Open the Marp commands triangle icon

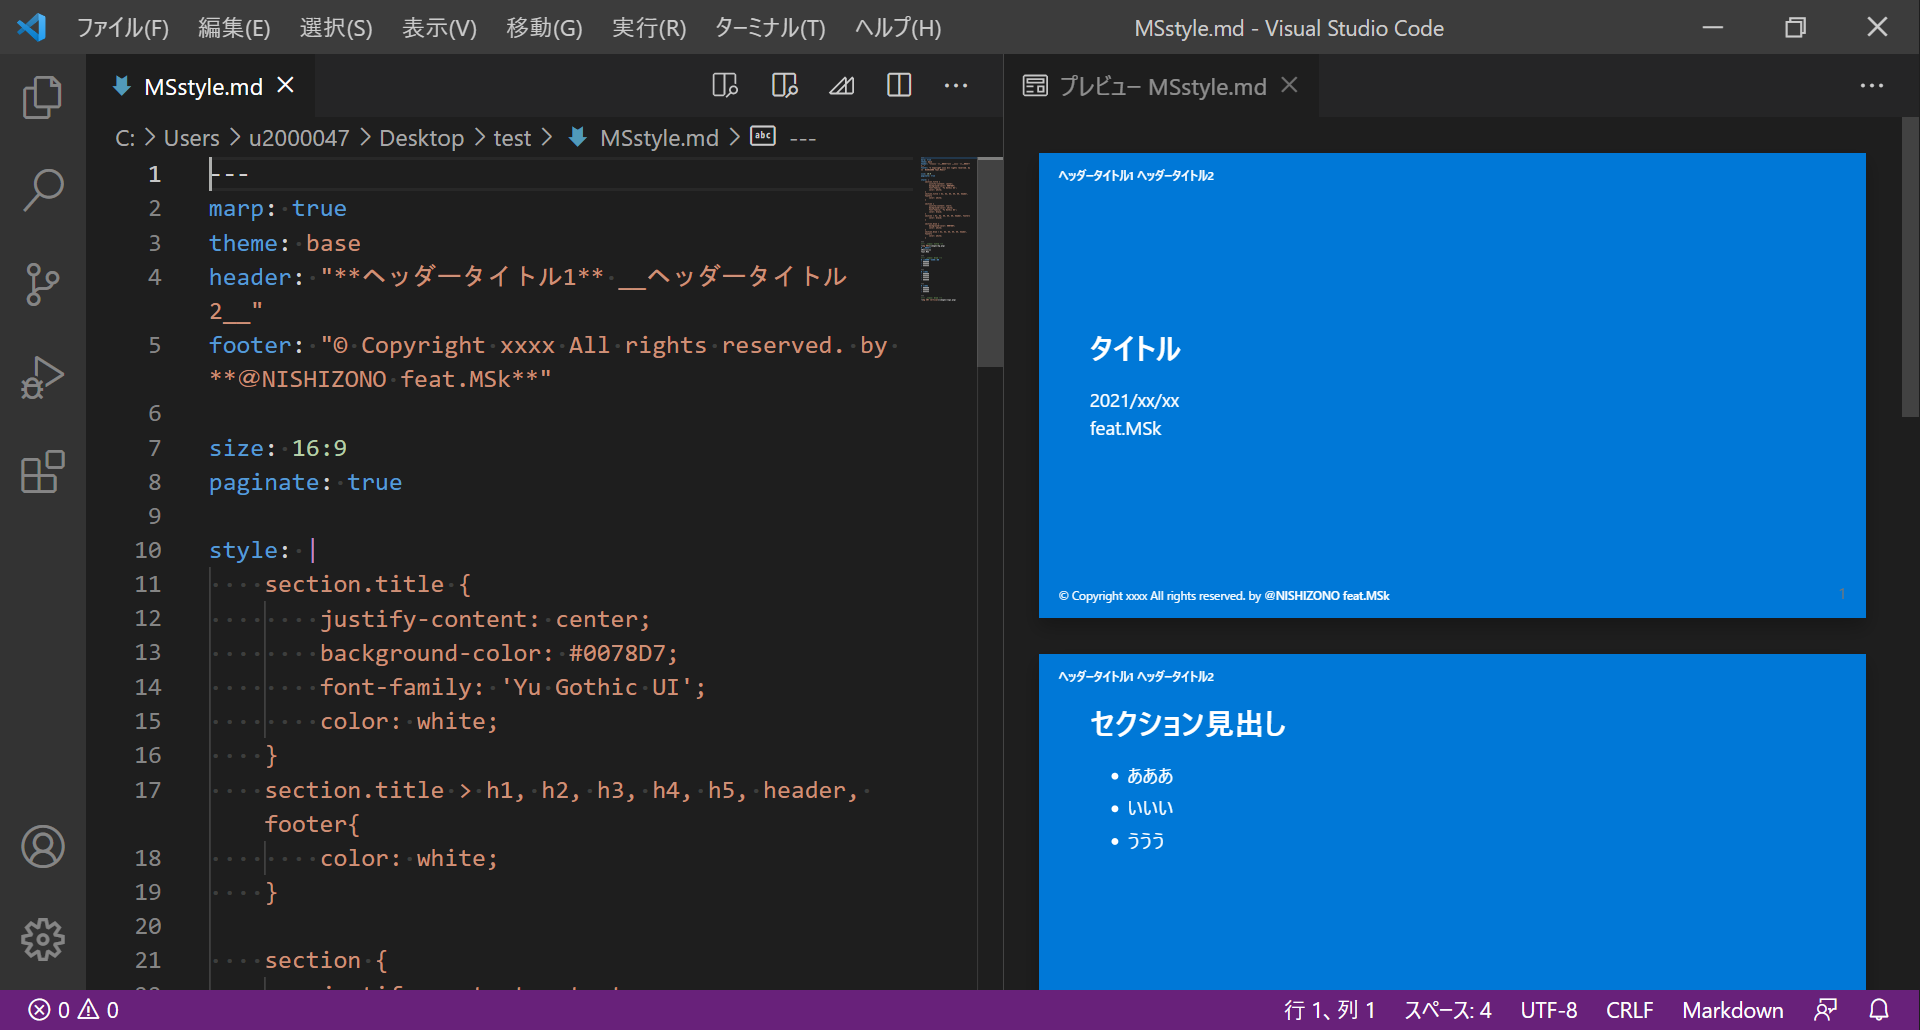click(x=842, y=86)
